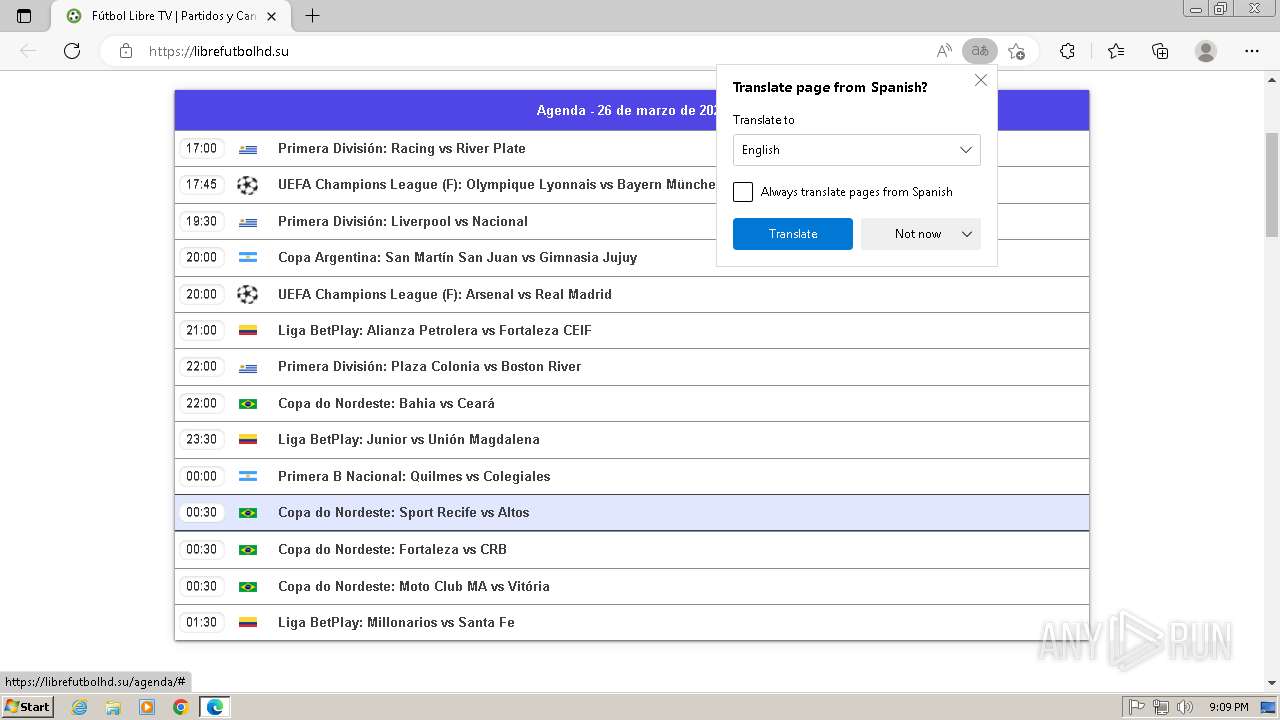Screen dimensions: 1280x720
Task: Open Junior vs Unión Magdalena match
Action: (409, 439)
